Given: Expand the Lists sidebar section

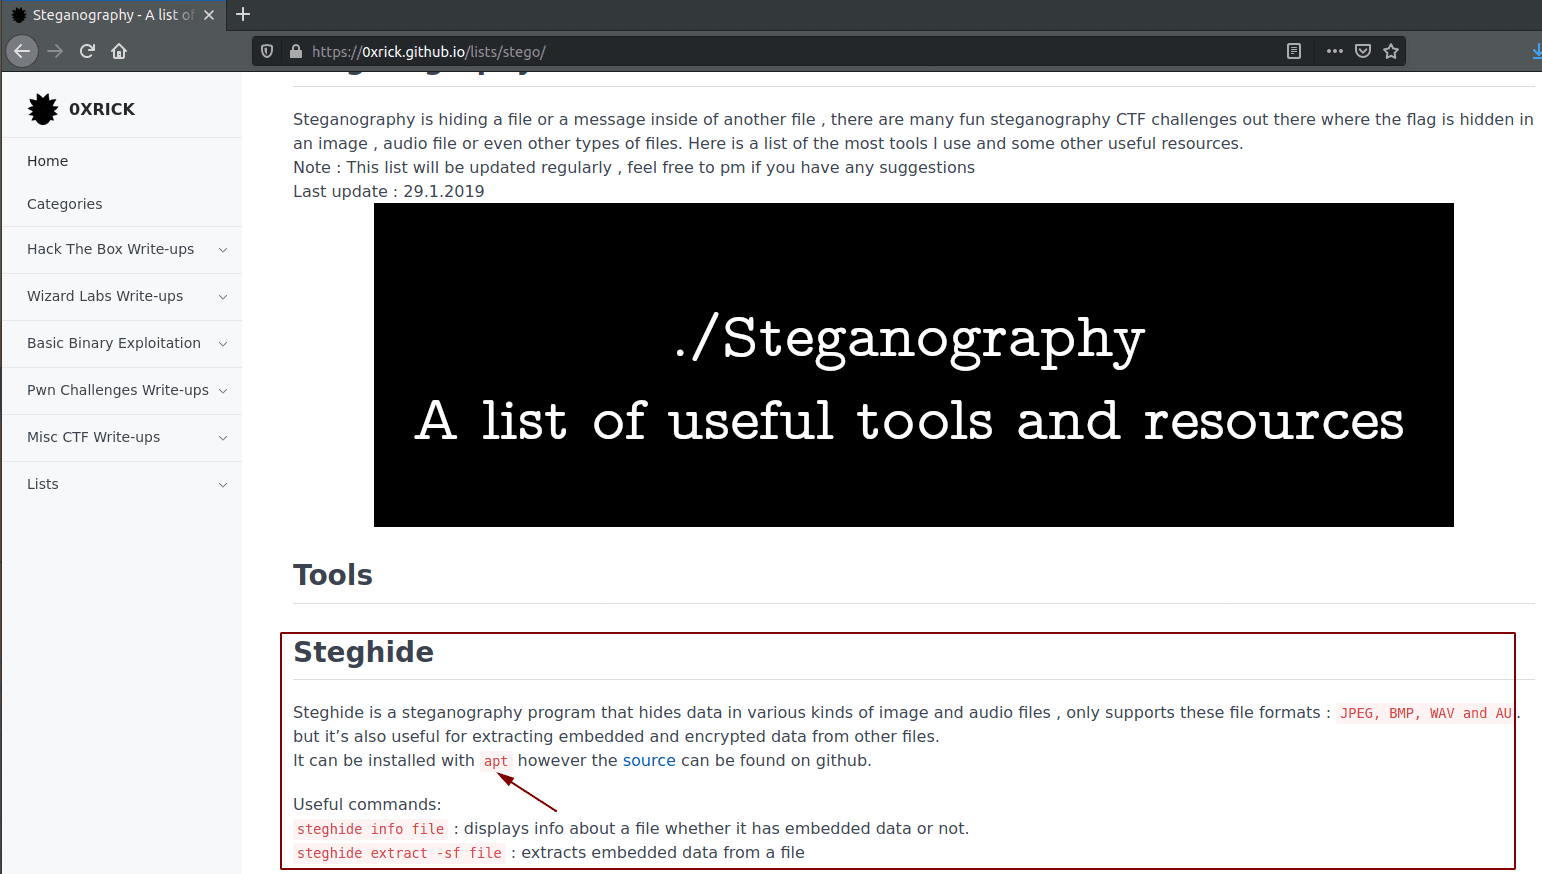Looking at the screenshot, I should click(222, 485).
